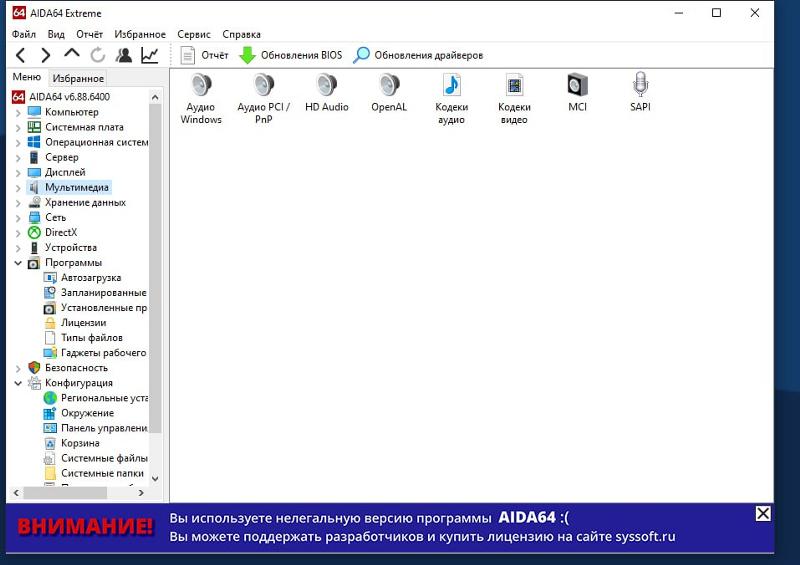Open the Справка menu
This screenshot has height=565, width=800.
tap(241, 34)
